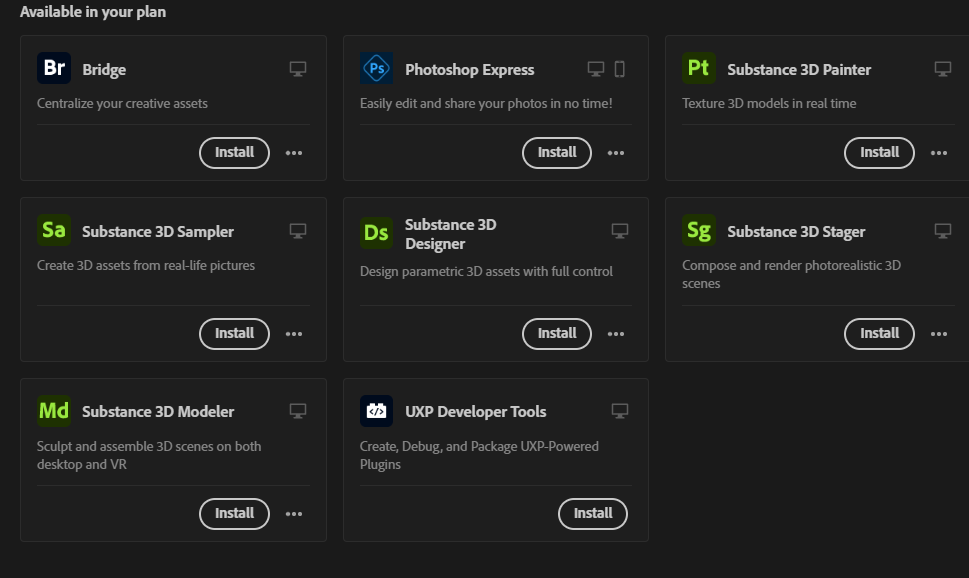
Task: Click the "Substance 3D Designer" title
Action: (451, 234)
